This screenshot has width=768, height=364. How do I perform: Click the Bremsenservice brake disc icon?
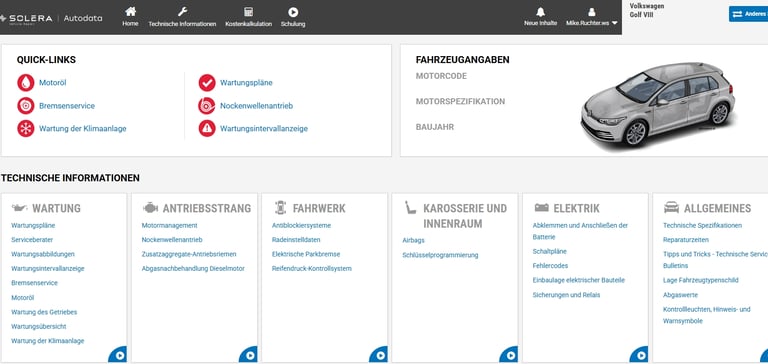[x=25, y=106]
